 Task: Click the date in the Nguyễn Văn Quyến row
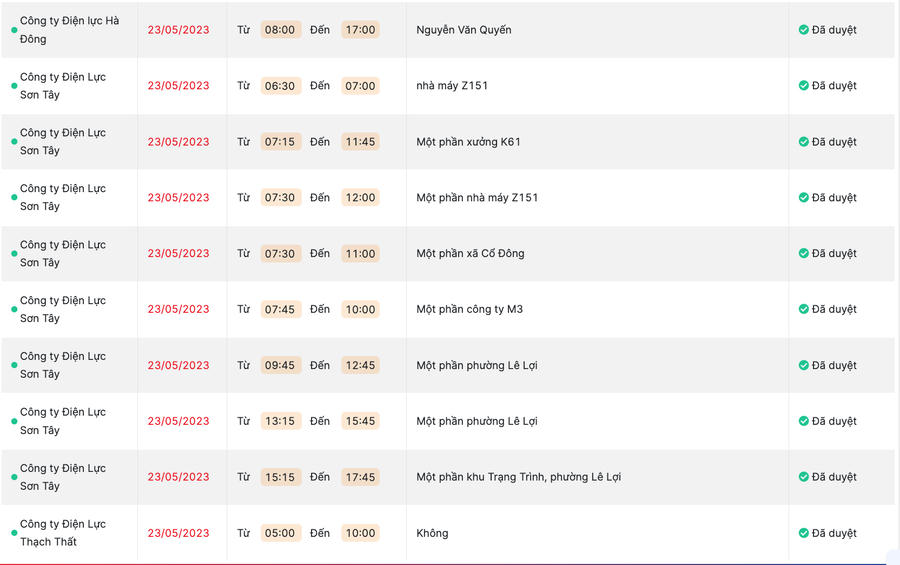(178, 30)
